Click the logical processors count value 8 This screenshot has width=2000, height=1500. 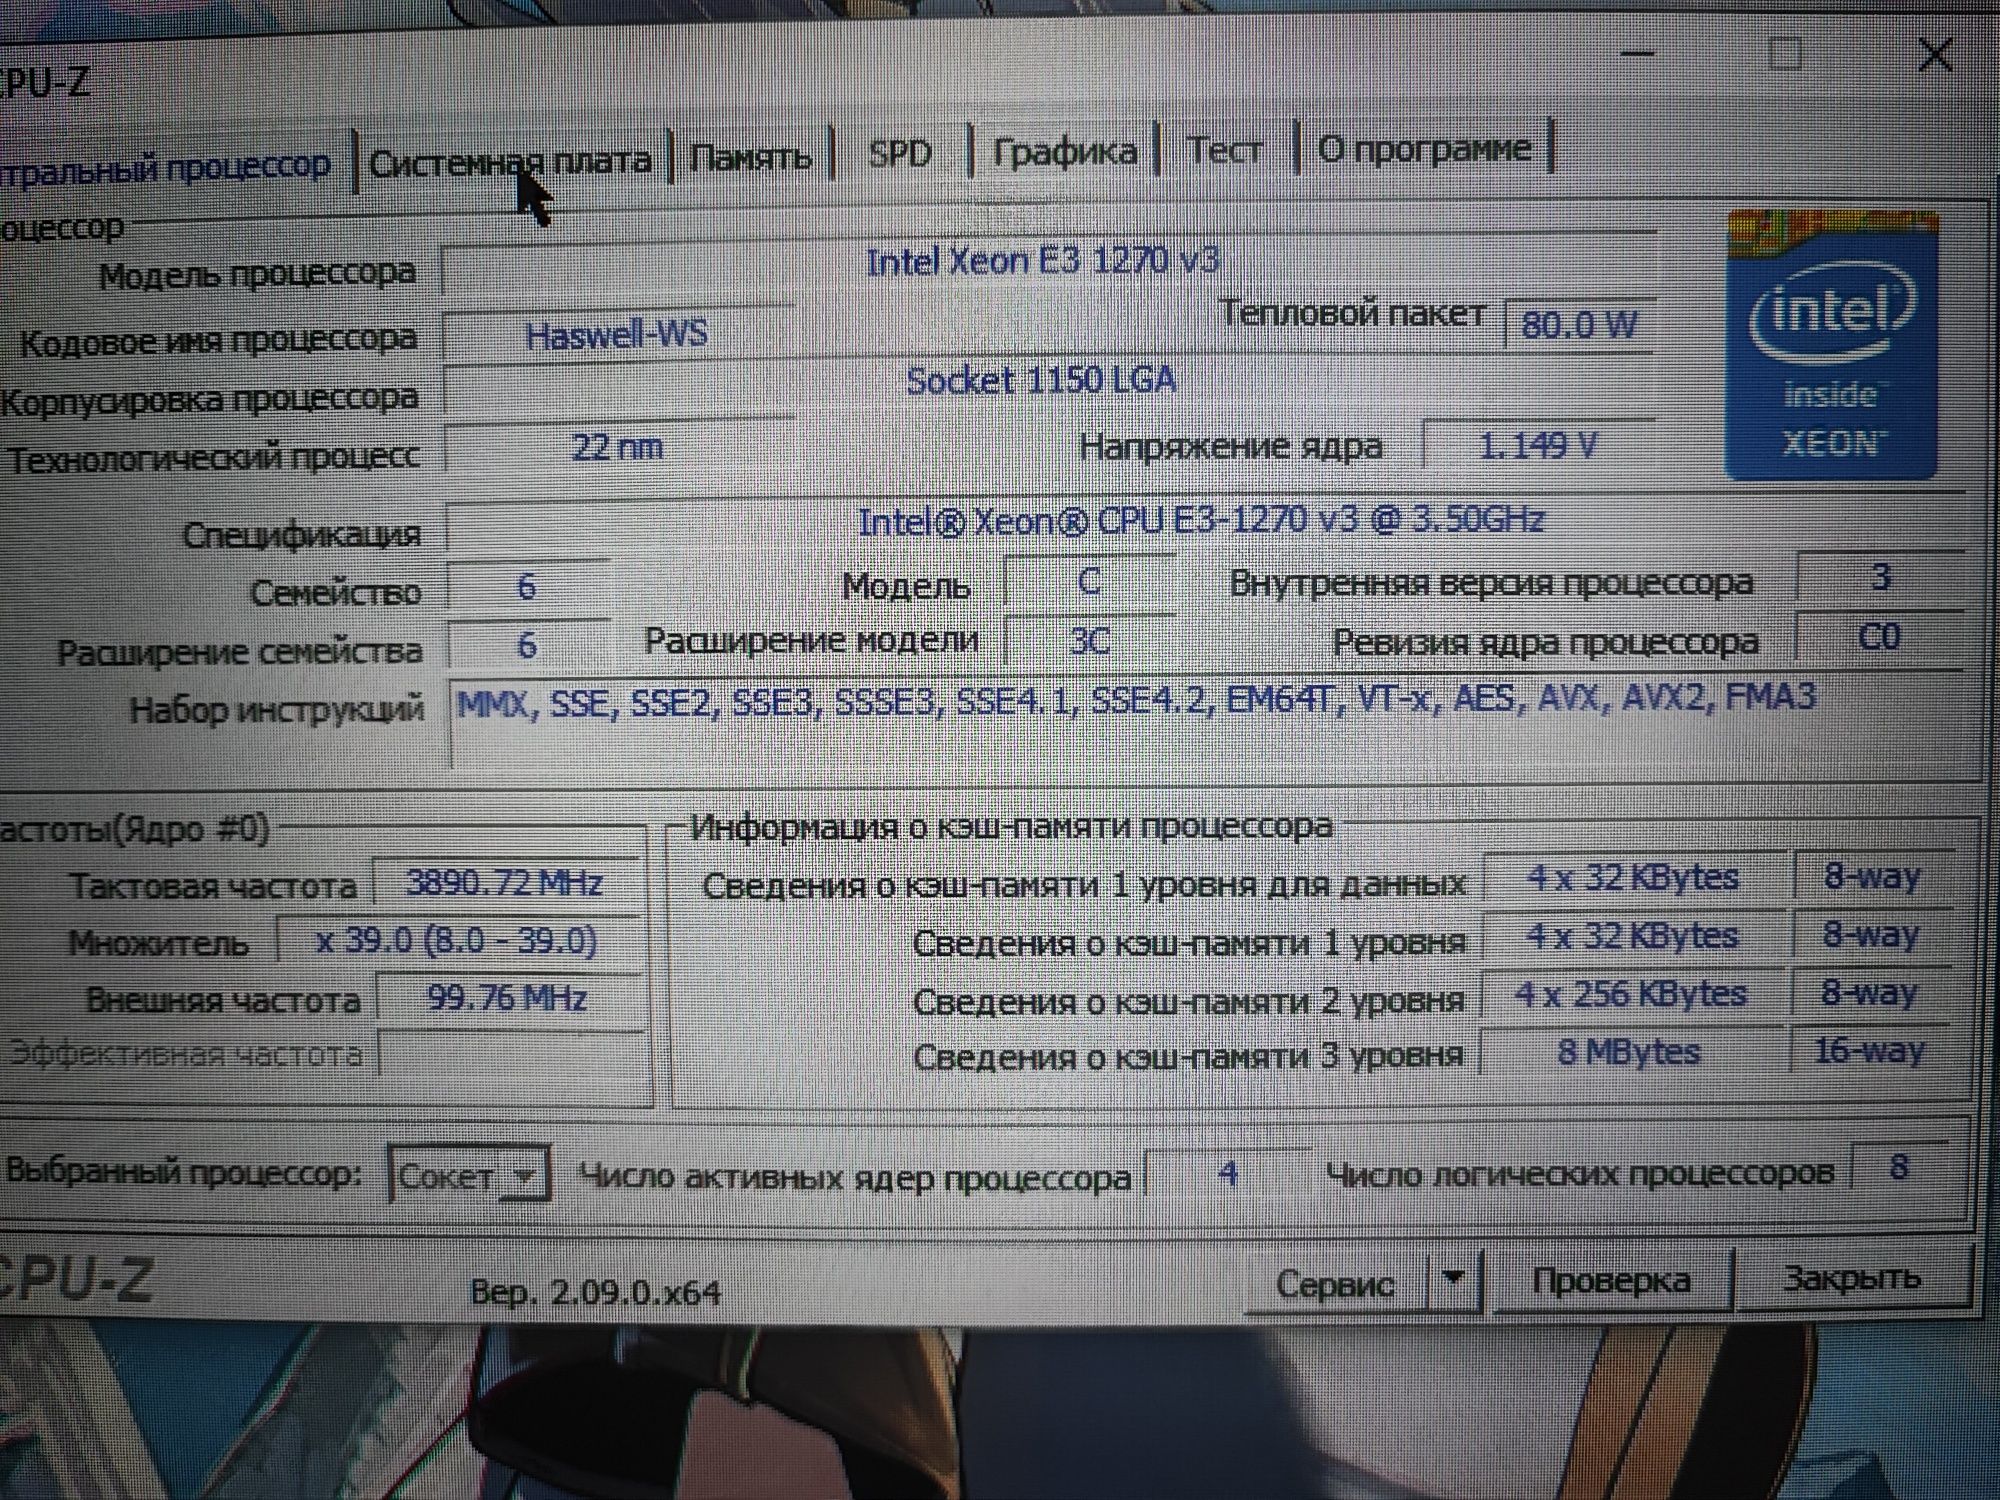pos(1898,1167)
